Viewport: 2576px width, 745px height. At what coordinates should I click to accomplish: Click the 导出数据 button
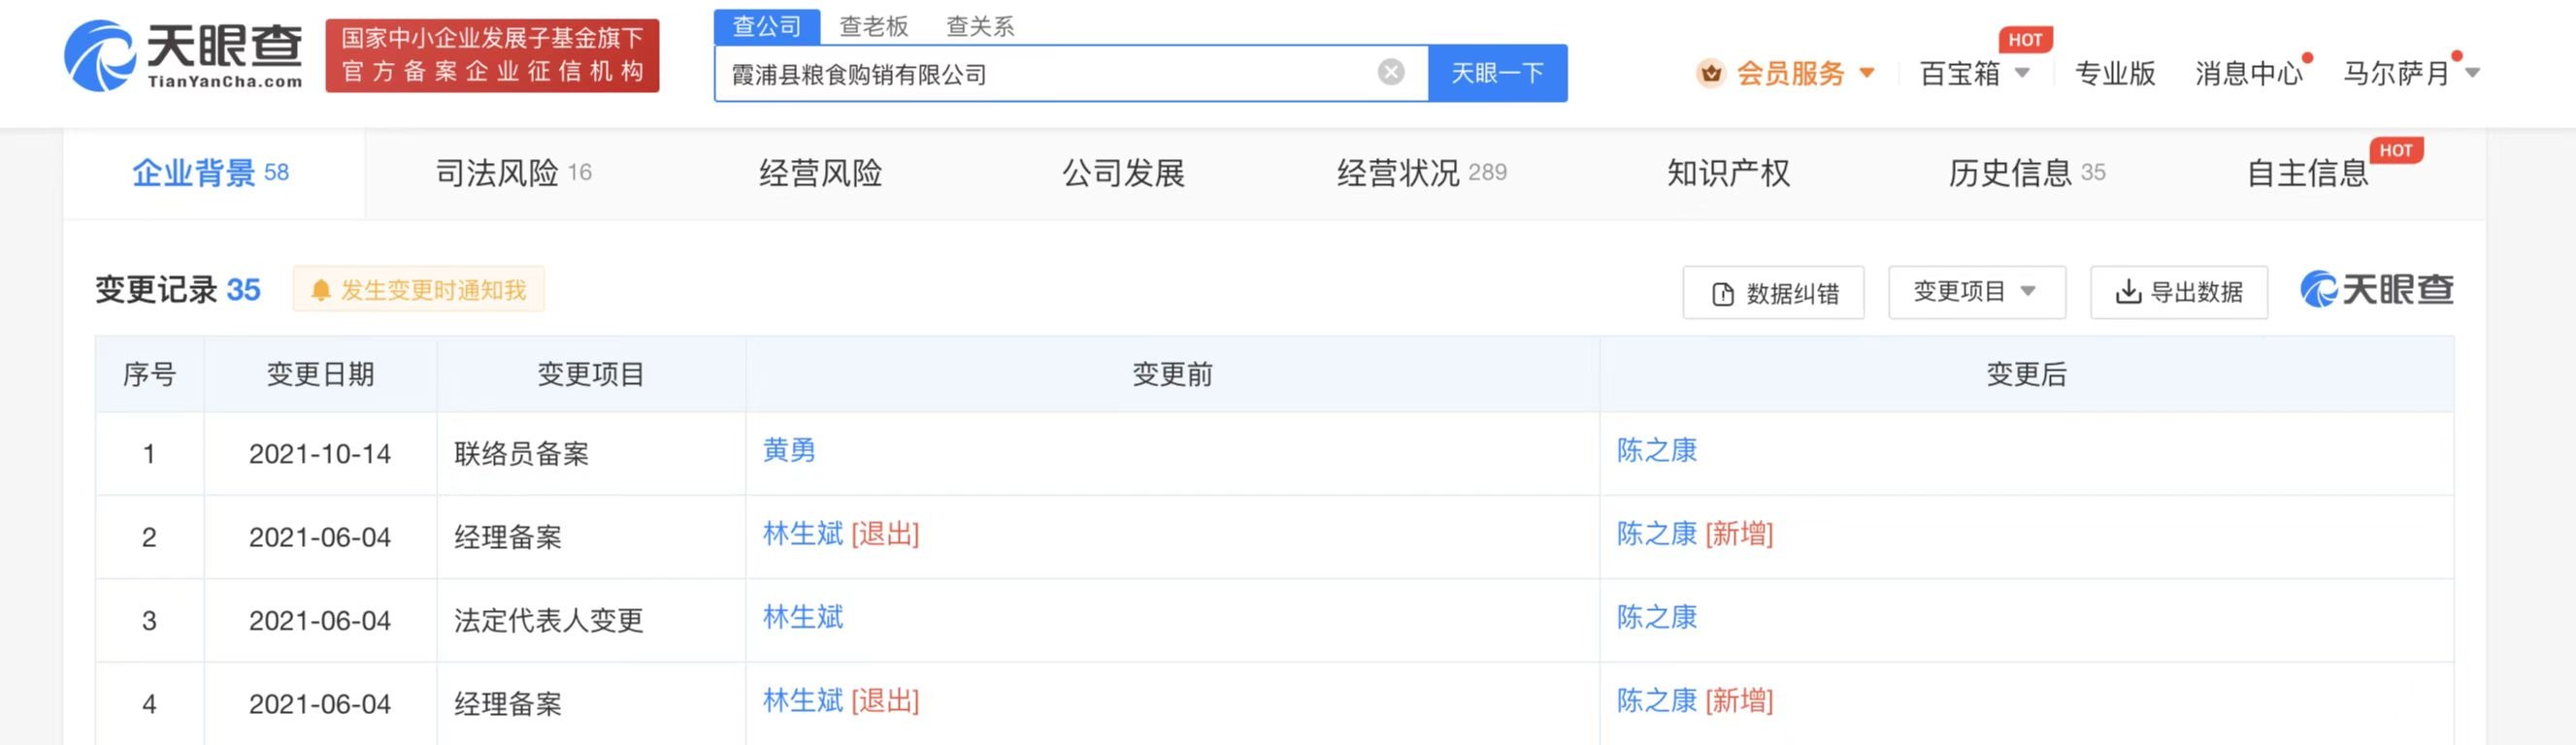coord(2179,292)
